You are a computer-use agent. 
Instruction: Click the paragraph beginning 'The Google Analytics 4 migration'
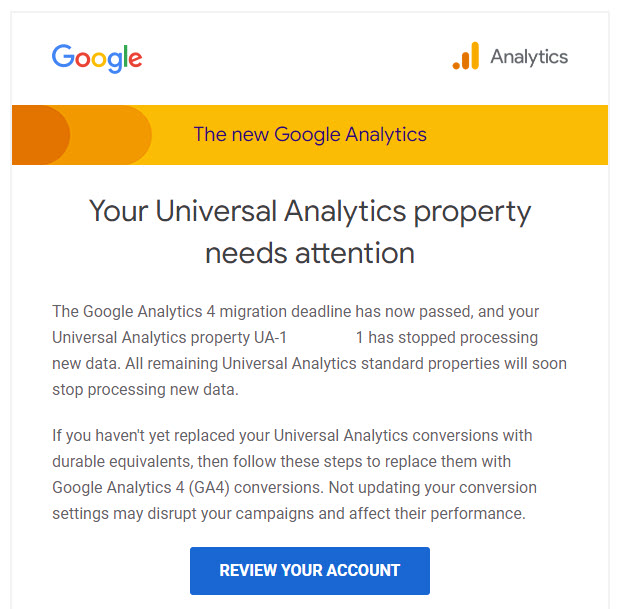[x=309, y=350]
